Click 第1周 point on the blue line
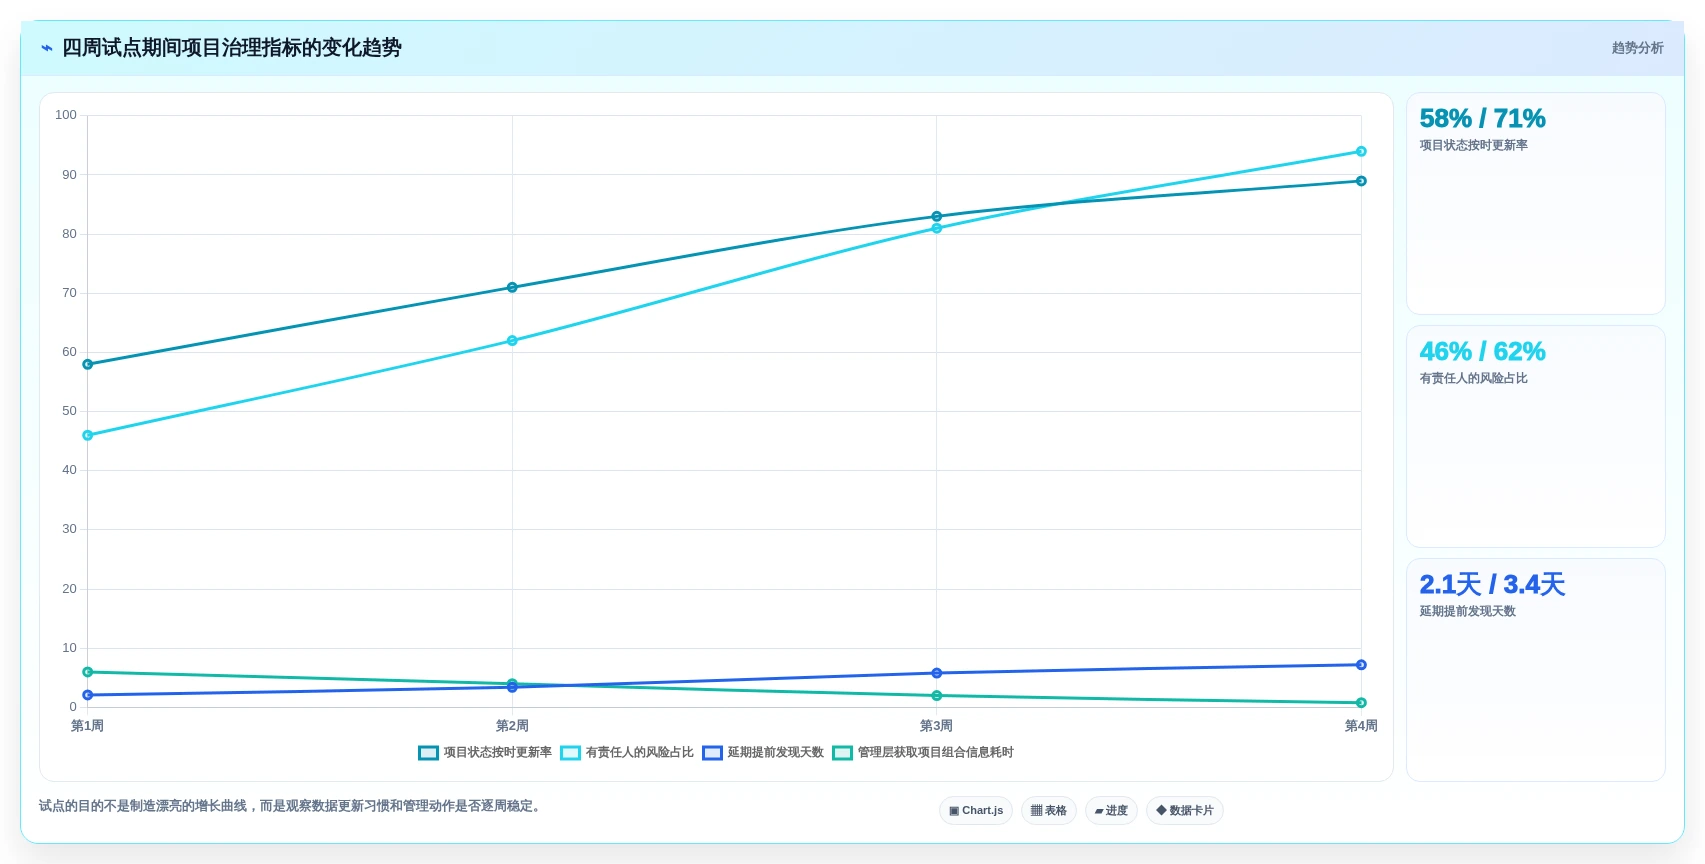 (x=88, y=695)
